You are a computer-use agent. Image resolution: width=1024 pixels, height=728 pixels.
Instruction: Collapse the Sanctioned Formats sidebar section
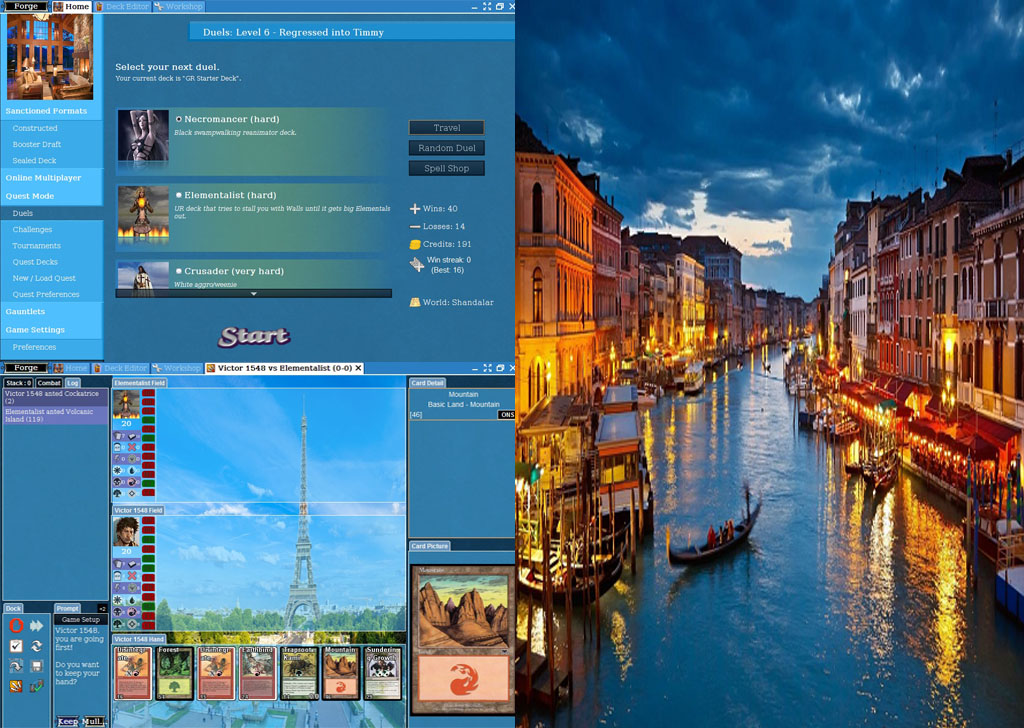[46, 111]
